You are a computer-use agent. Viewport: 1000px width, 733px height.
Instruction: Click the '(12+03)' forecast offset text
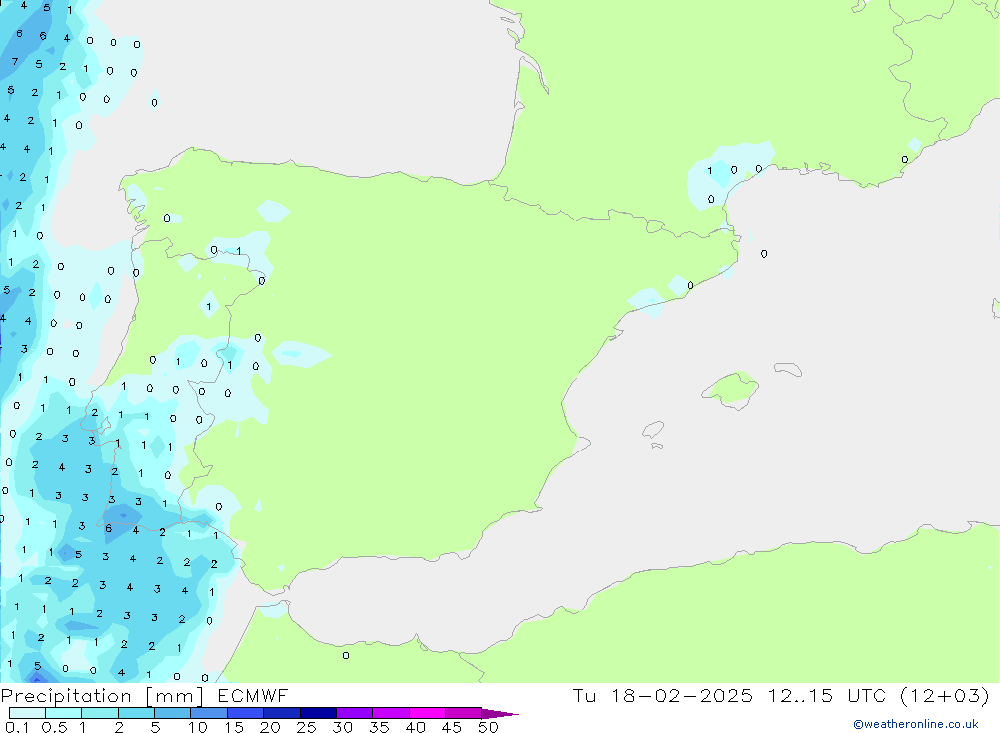coord(945,696)
